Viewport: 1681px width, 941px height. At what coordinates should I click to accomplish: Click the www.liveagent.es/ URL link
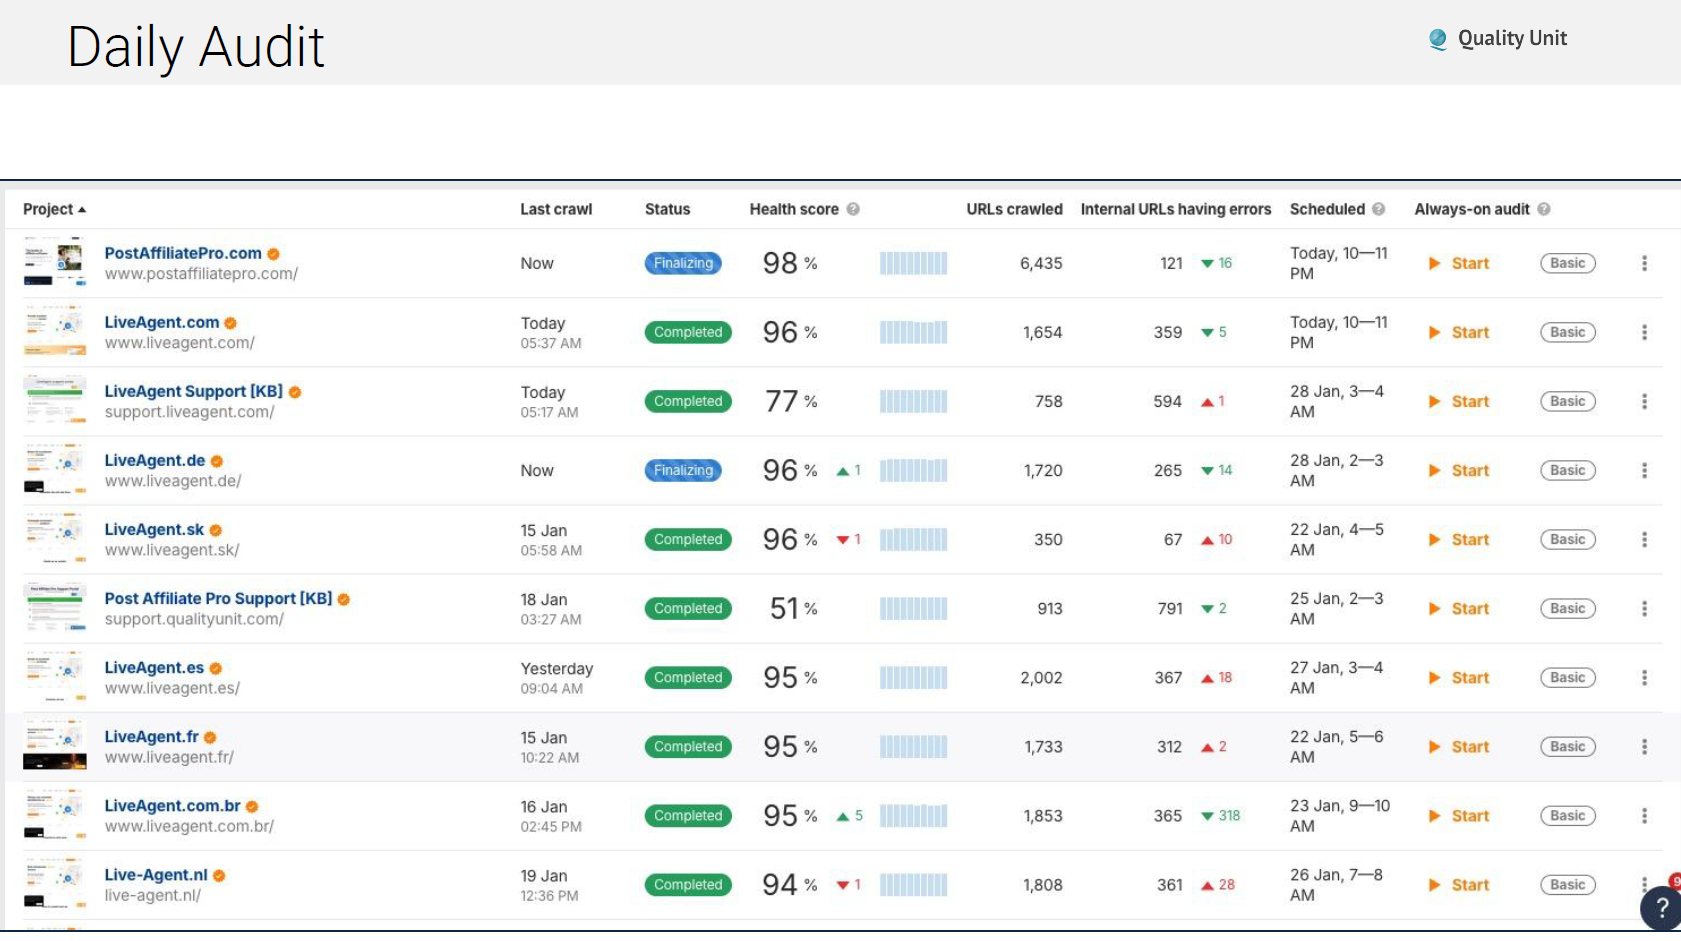pos(171,688)
